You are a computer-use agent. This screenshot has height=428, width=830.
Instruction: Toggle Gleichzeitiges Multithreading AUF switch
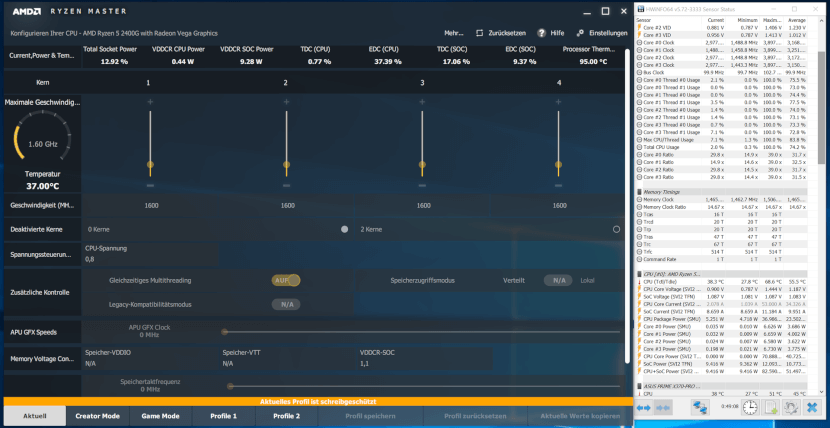coord(286,280)
